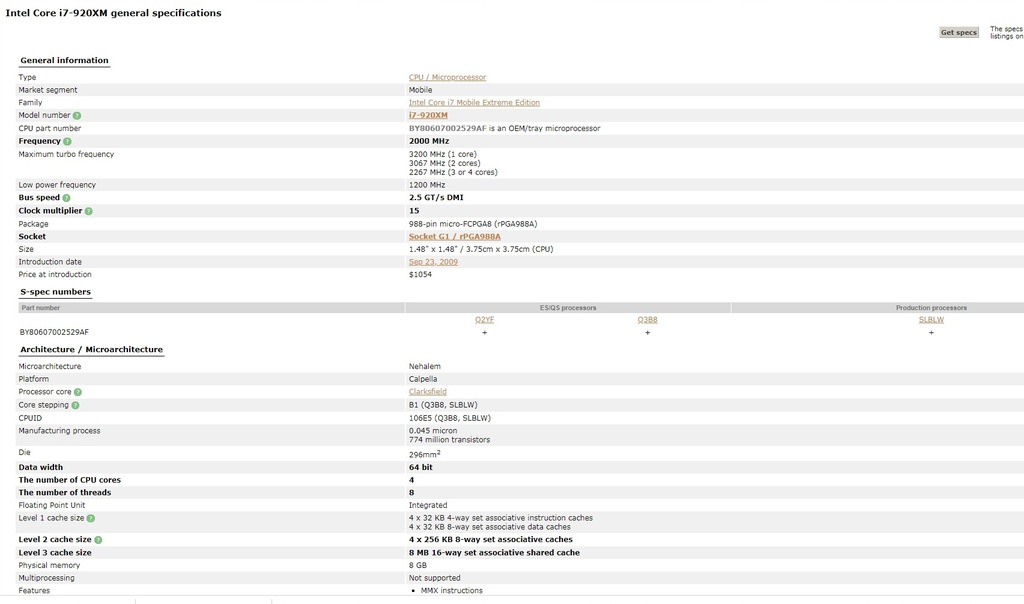Click the 'Nehalem' microarchitecture value
Screen dimensions: 1024x604
[424, 366]
